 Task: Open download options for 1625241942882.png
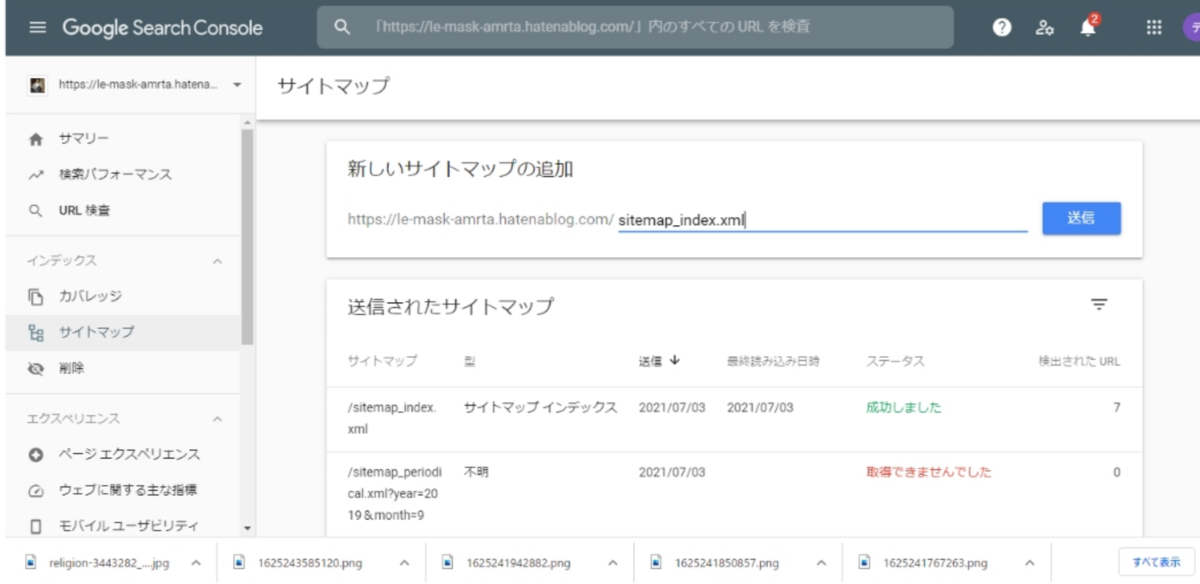[613, 563]
